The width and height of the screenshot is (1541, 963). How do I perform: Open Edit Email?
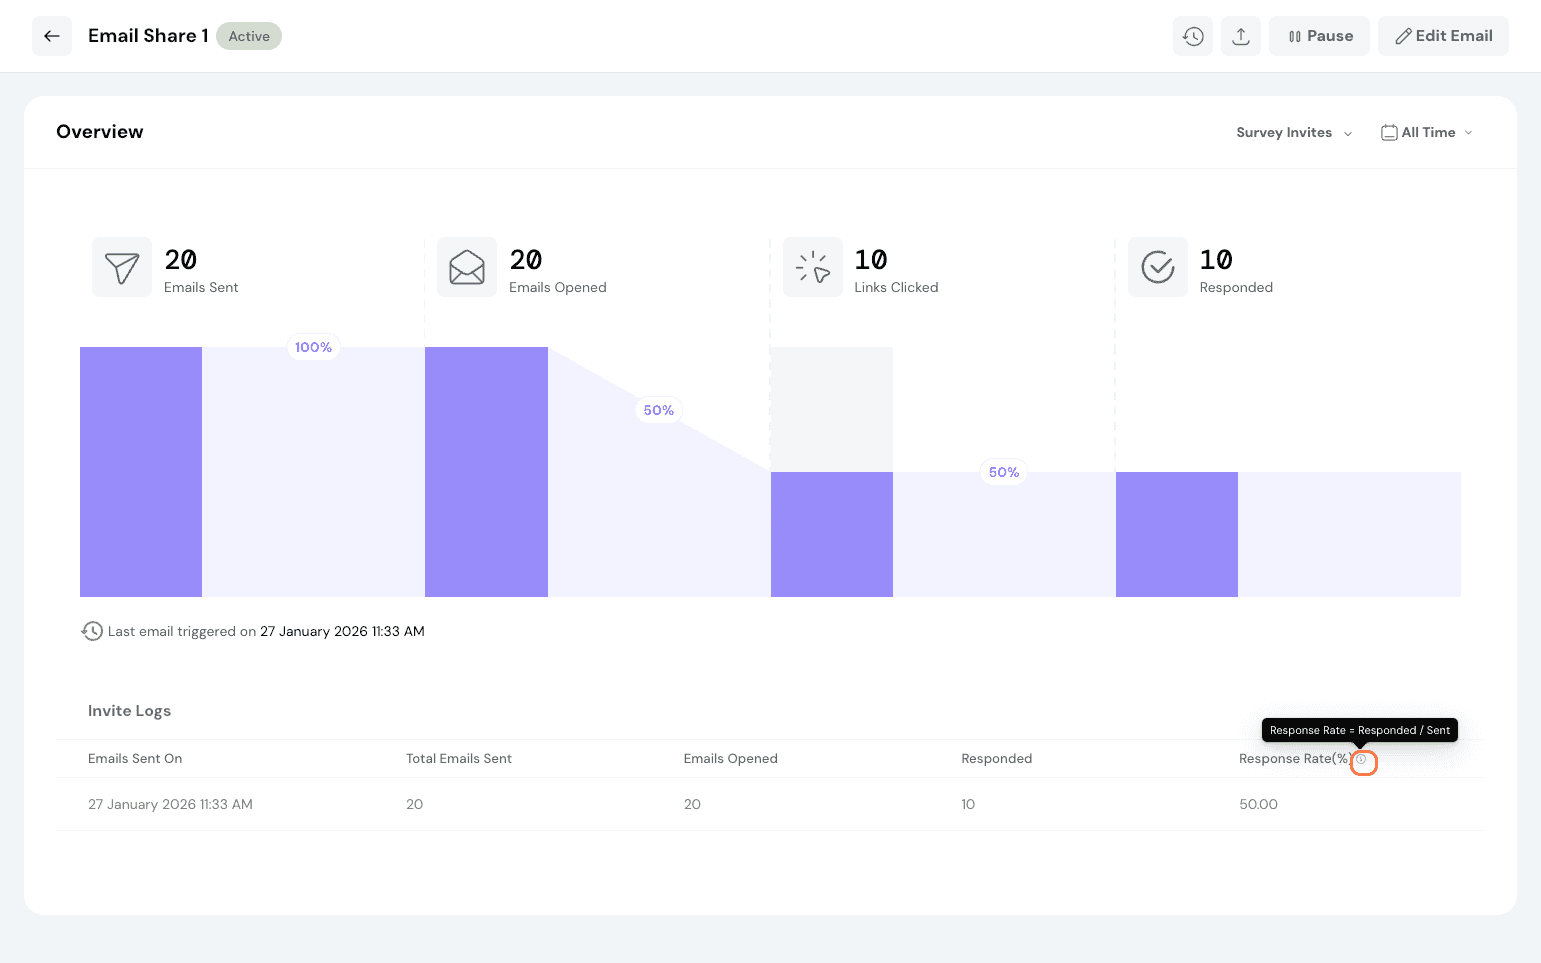tap(1443, 36)
